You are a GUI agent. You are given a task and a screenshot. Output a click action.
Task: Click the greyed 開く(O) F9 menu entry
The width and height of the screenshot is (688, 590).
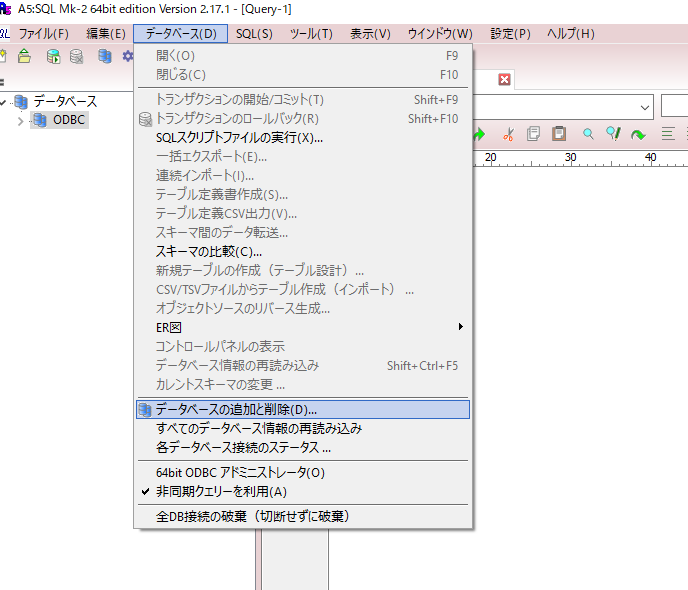click(303, 56)
